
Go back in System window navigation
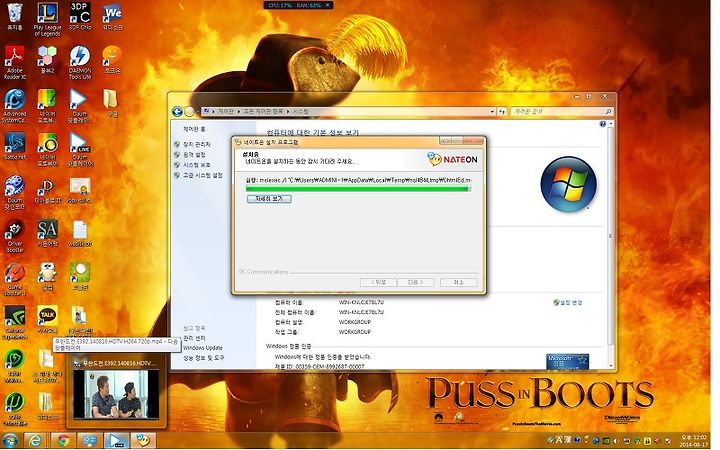[x=177, y=112]
